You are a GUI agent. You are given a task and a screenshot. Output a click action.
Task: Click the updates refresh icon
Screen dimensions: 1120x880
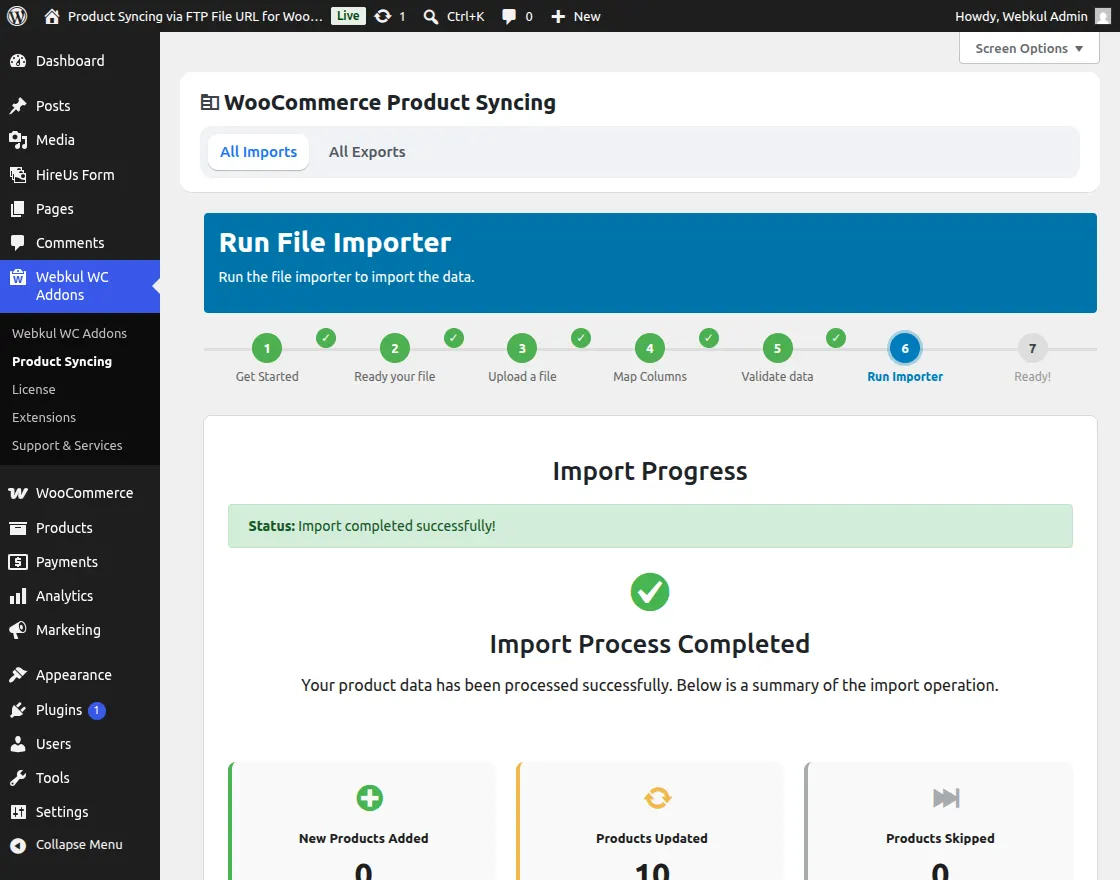tap(383, 16)
